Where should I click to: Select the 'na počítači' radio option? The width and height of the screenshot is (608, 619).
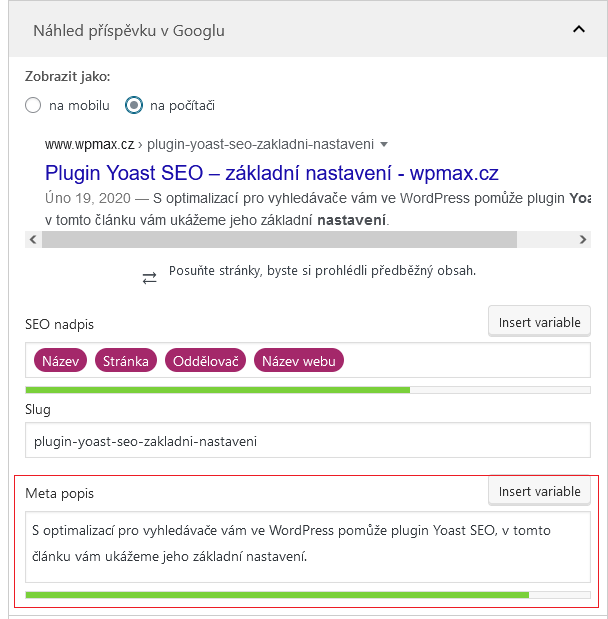[x=134, y=105]
